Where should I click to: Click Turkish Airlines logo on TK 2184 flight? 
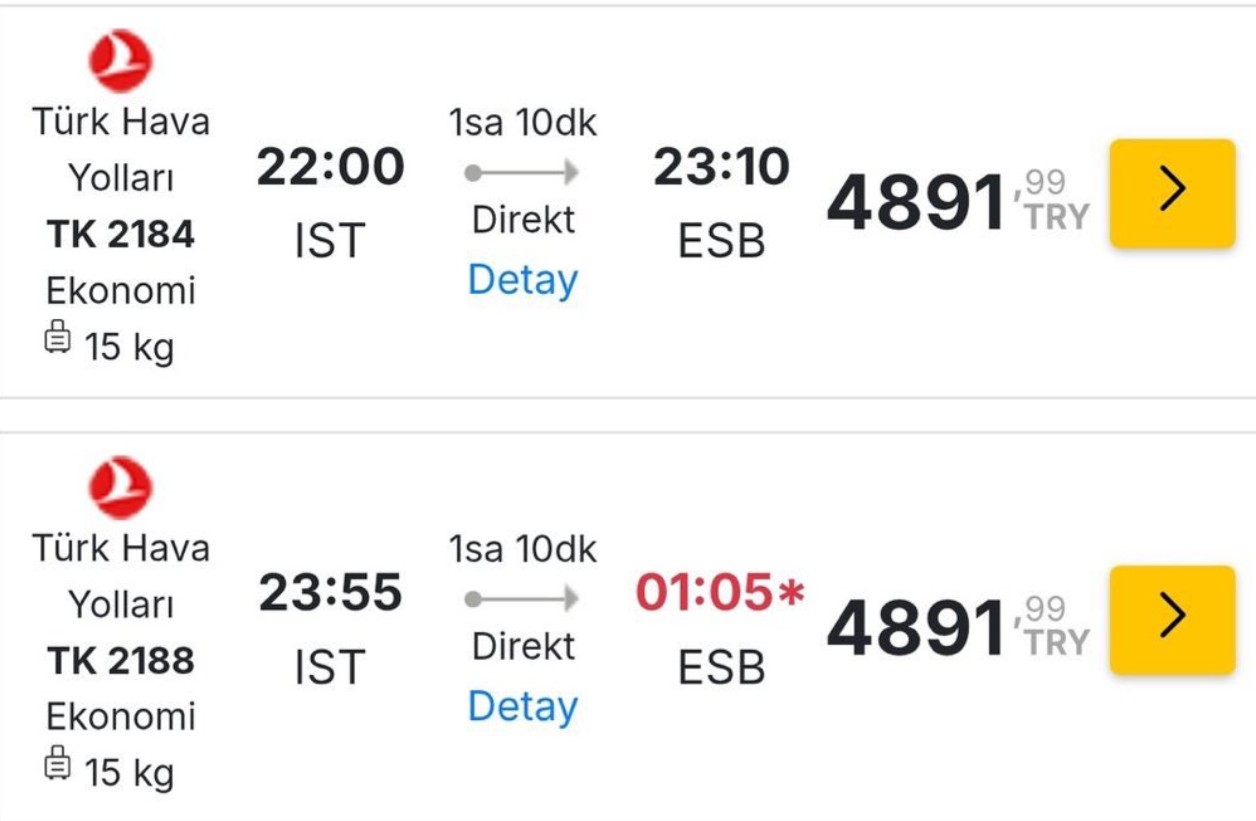click(120, 60)
